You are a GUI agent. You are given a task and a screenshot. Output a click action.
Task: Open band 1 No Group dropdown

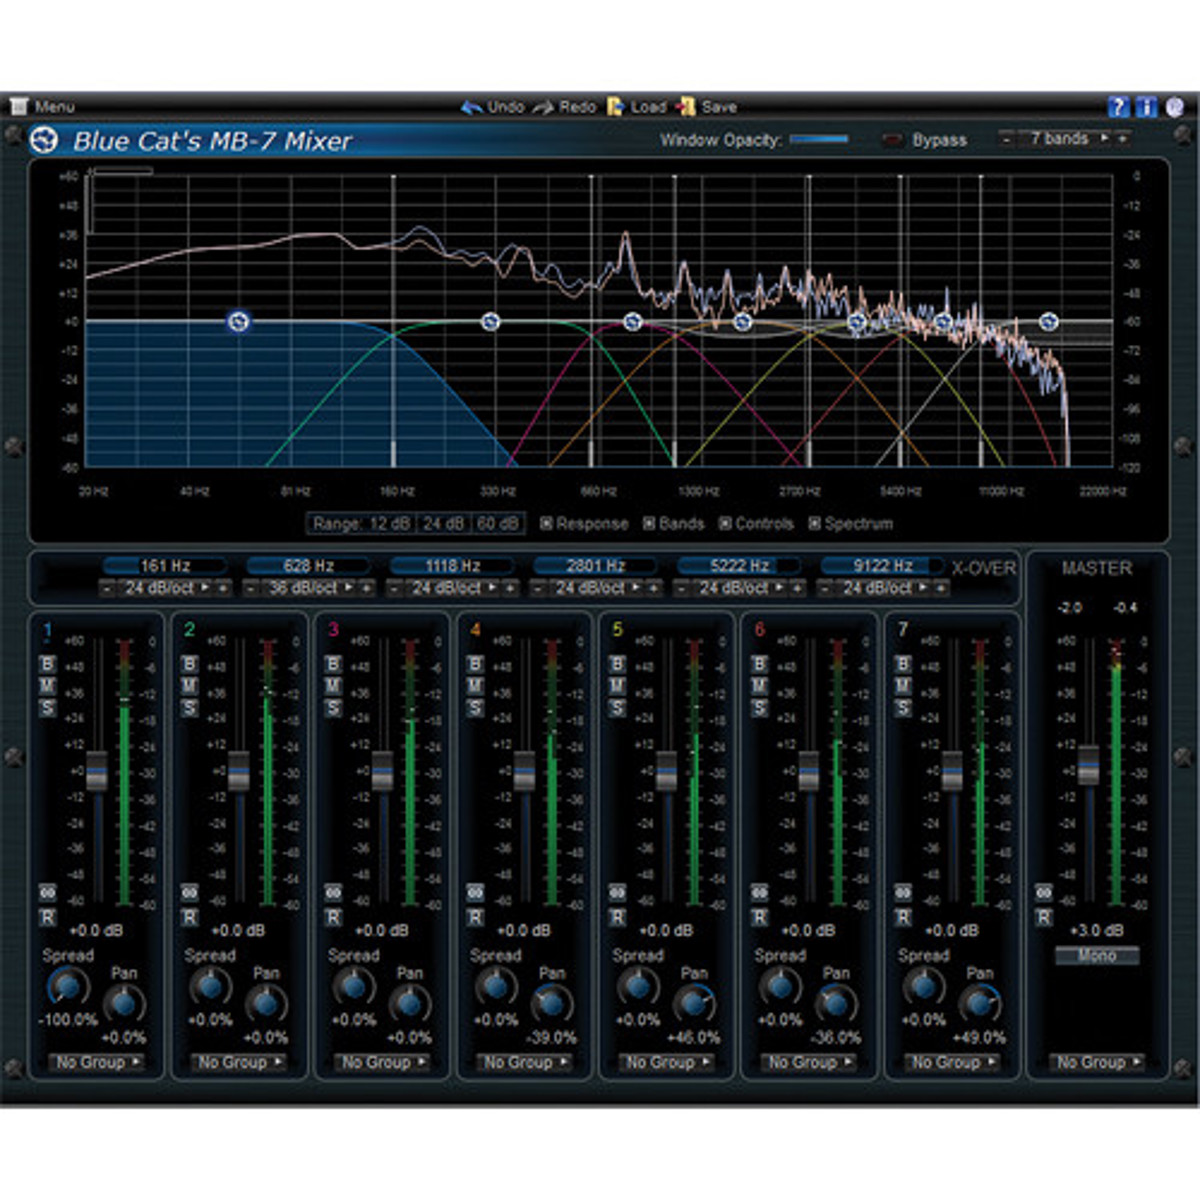pos(97,1062)
